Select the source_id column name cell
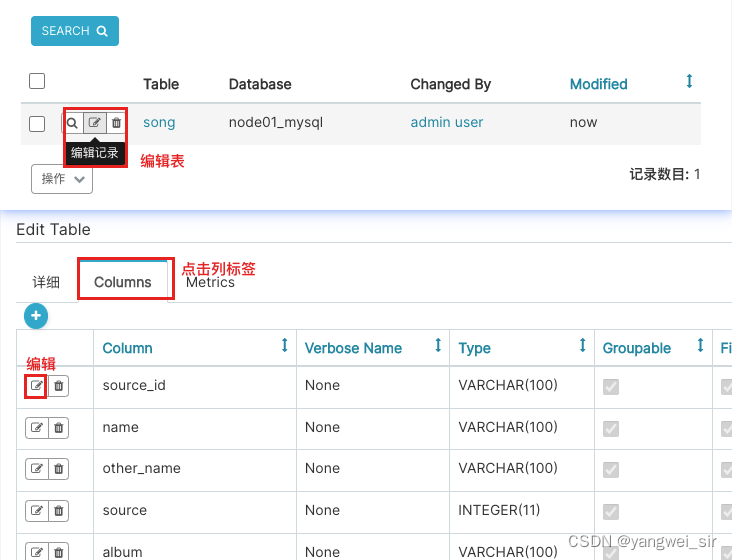Screen dimensions: 732x560 pyautogui.click(x=134, y=385)
